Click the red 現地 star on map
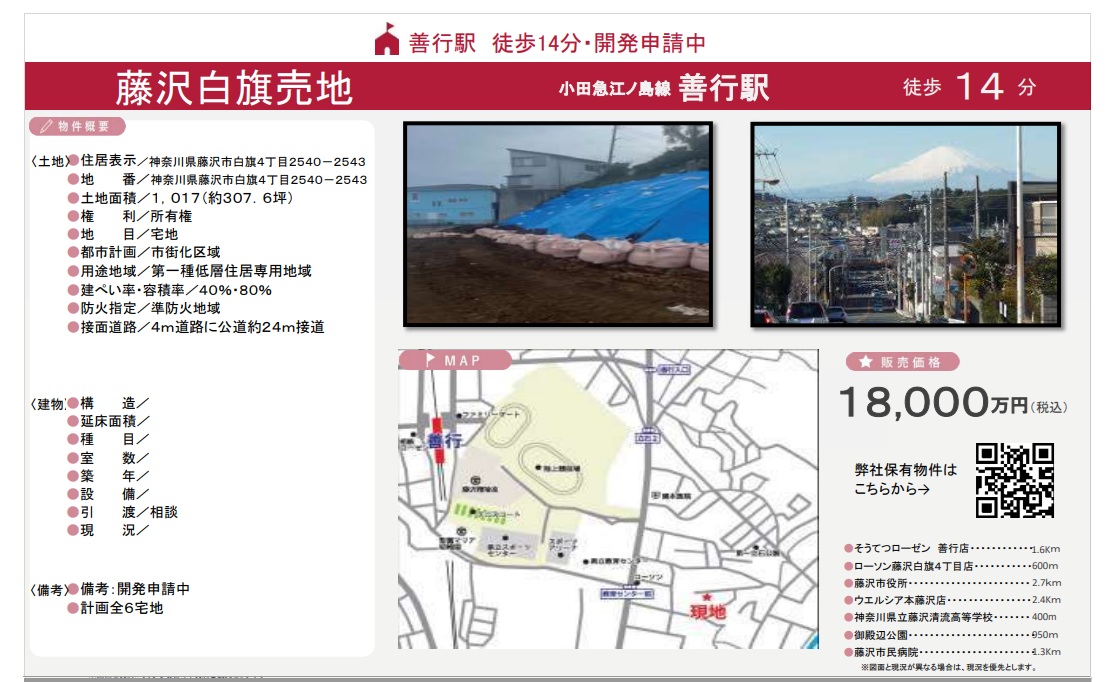1118x682 pixels. click(707, 597)
